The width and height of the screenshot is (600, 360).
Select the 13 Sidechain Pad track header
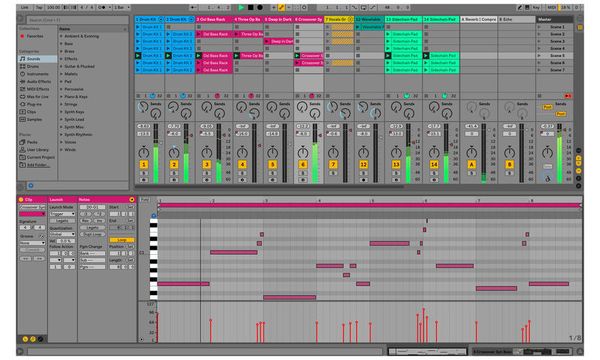403,19
